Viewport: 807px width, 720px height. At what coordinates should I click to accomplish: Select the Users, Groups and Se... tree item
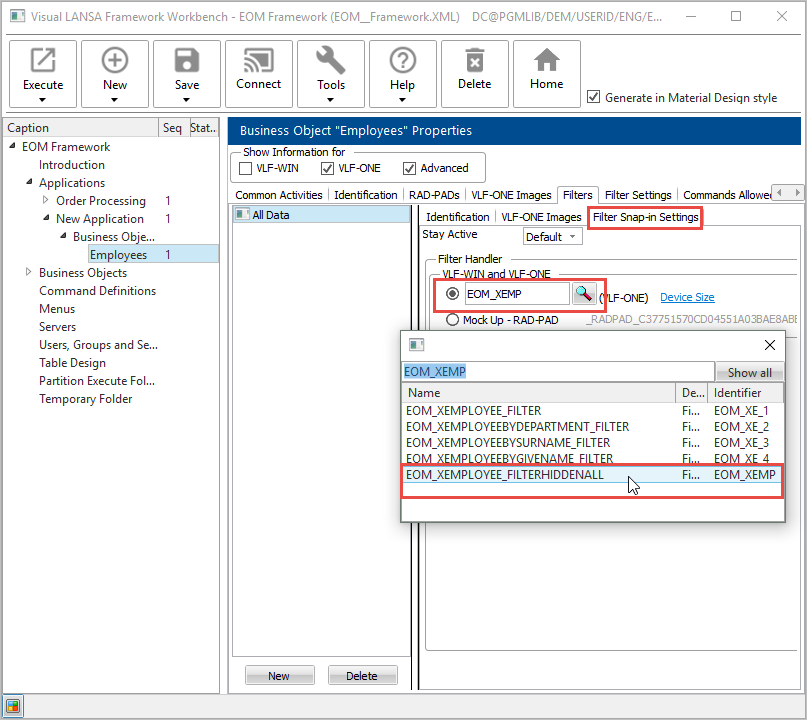pyautogui.click(x=98, y=345)
